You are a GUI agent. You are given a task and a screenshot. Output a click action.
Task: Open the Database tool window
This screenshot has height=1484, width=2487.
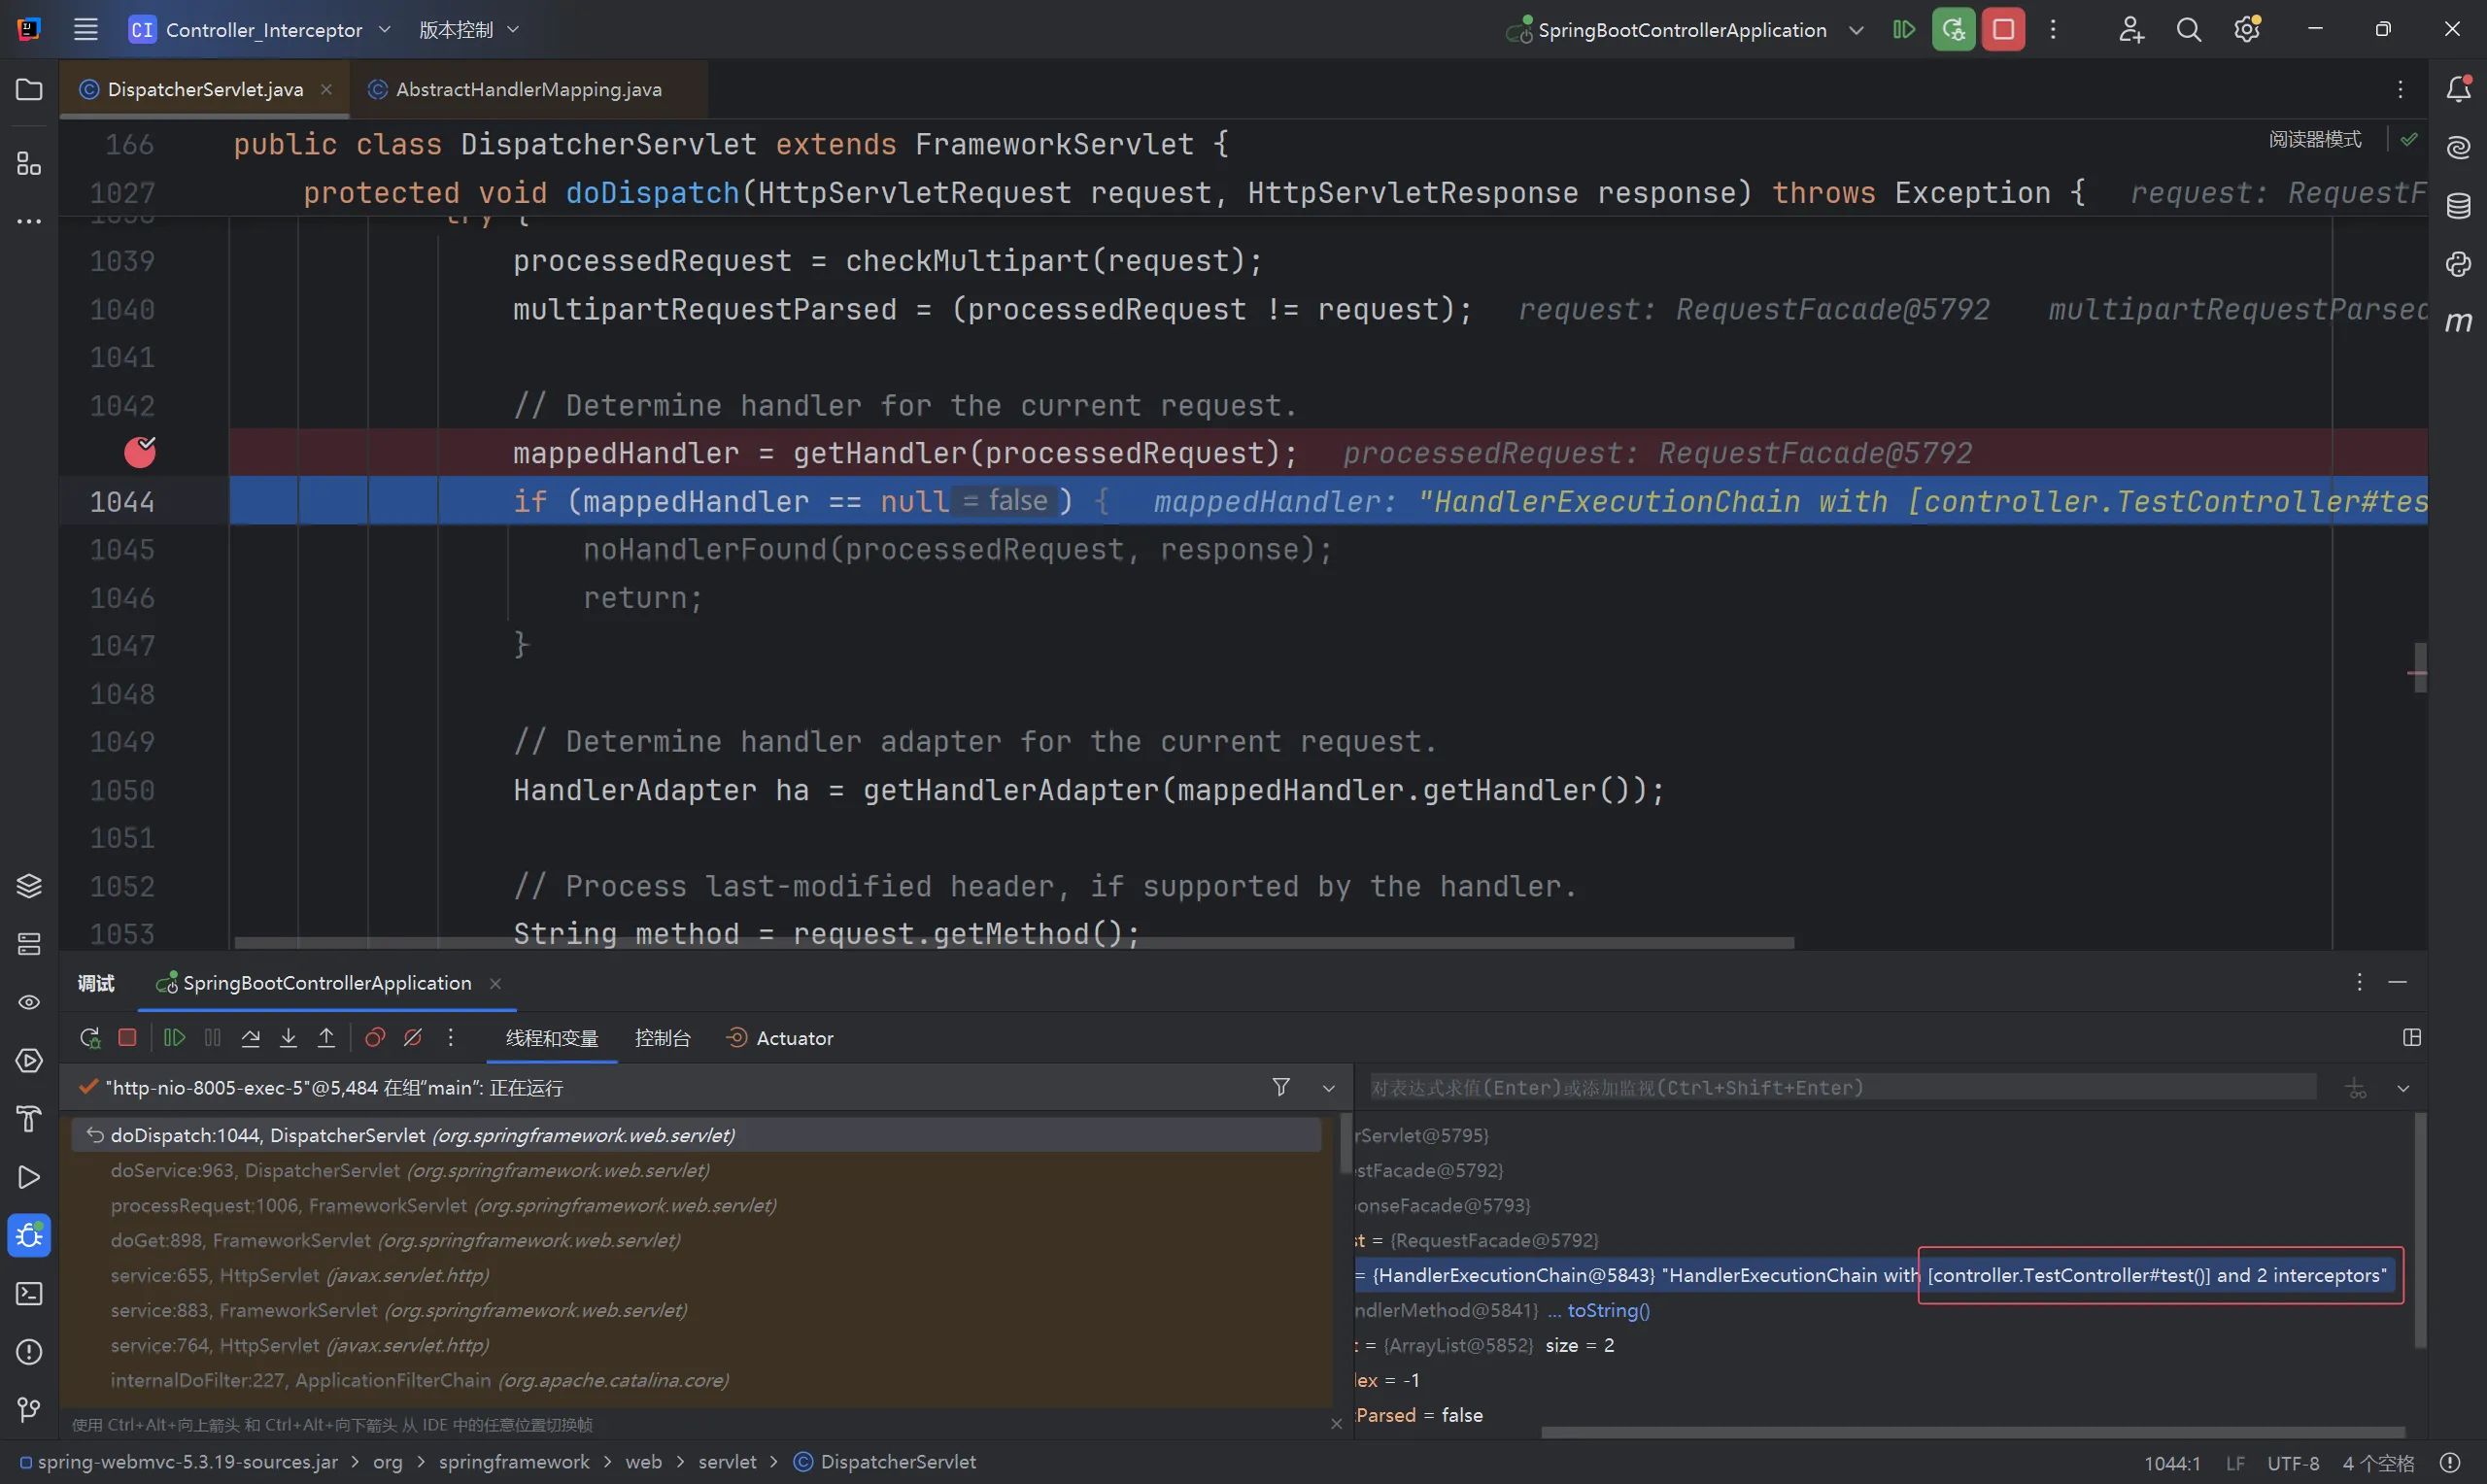pos(2459,206)
